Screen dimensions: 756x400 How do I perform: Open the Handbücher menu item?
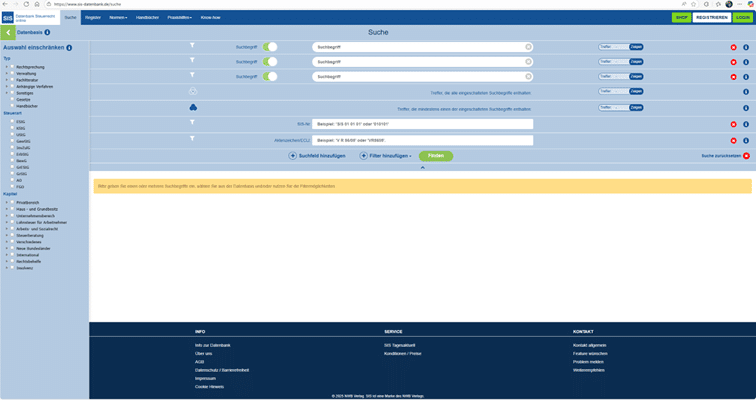tap(147, 17)
